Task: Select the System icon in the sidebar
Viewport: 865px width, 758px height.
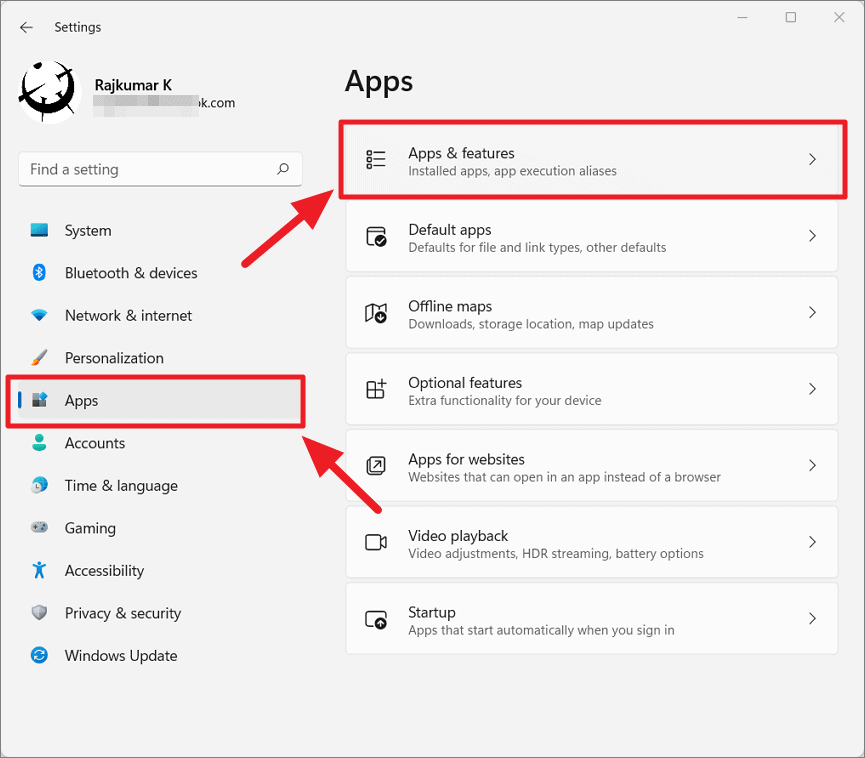Action: coord(39,230)
